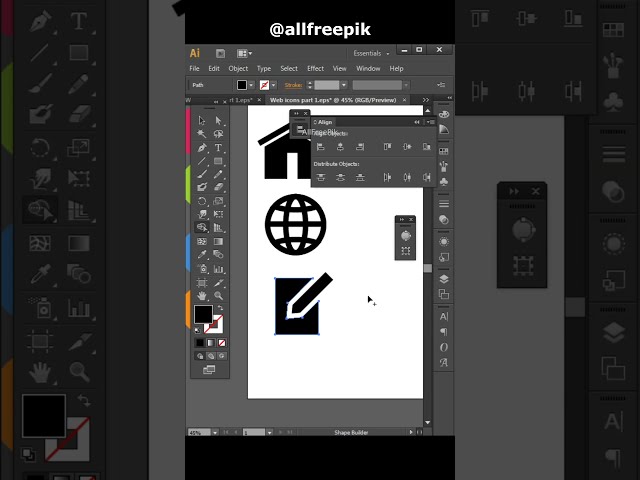Open the File menu

point(194,69)
